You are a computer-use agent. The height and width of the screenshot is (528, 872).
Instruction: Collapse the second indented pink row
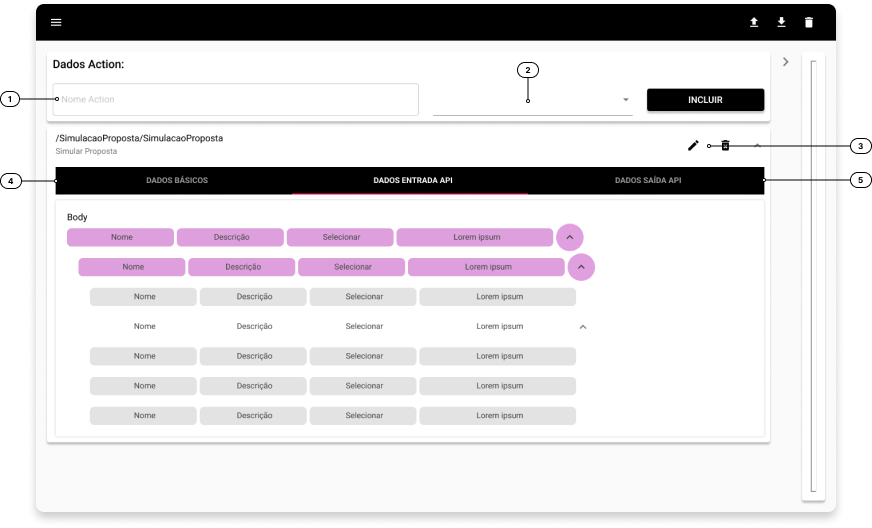581,267
